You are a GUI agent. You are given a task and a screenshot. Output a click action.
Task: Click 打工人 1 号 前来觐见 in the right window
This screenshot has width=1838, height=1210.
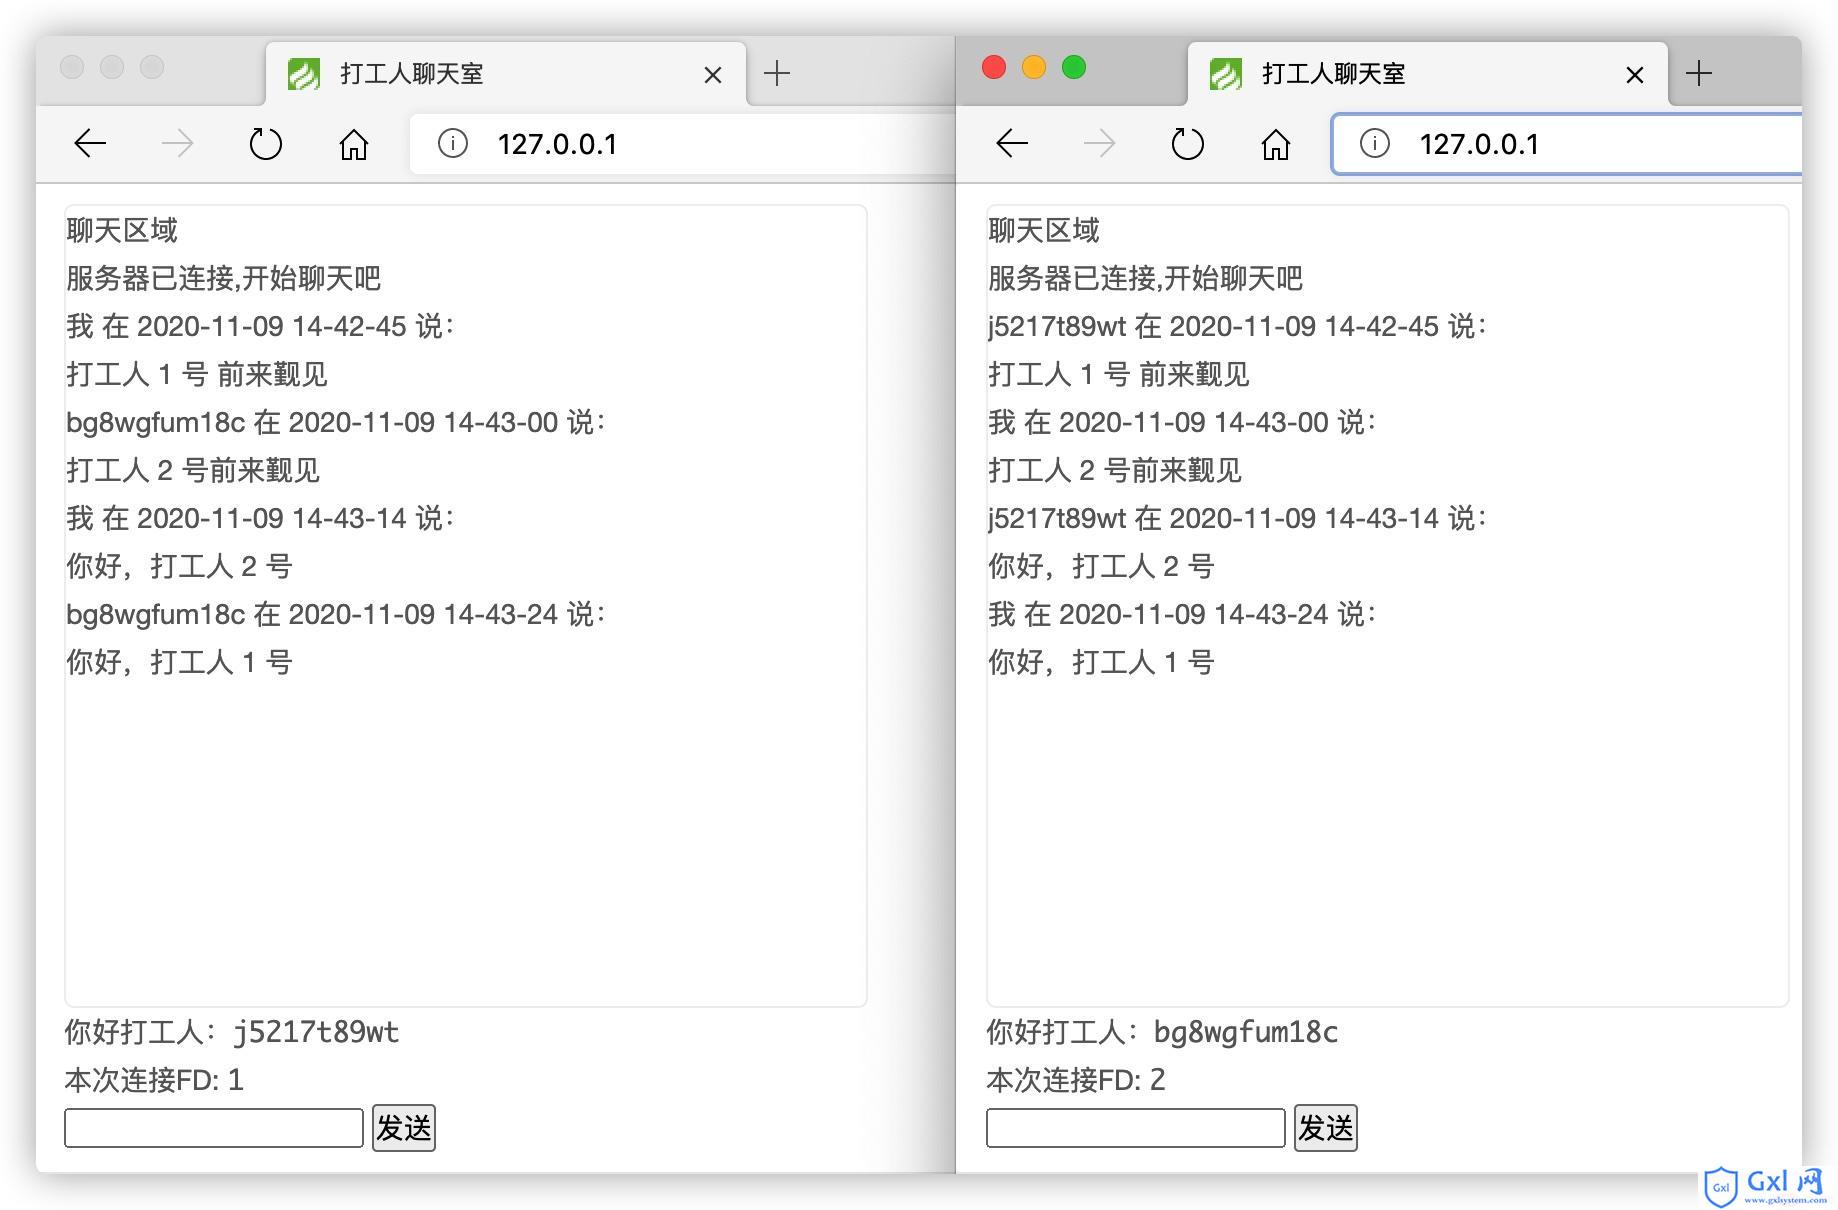click(1119, 375)
